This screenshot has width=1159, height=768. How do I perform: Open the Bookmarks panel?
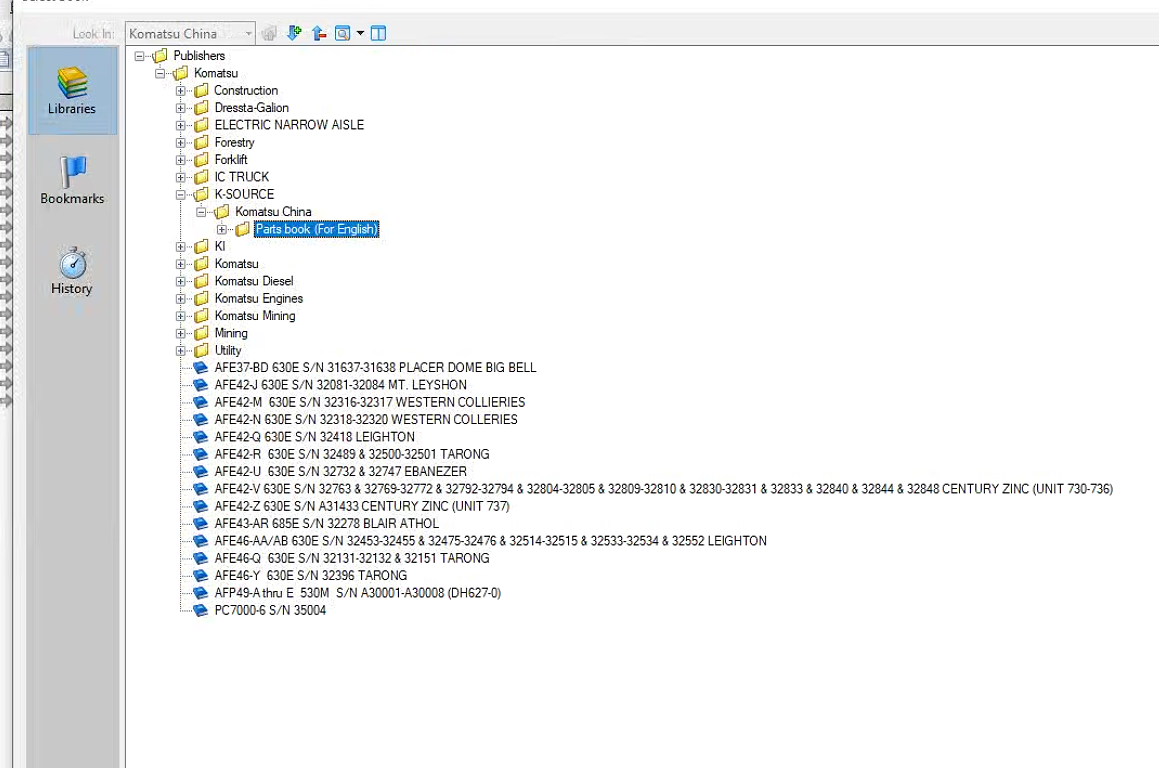click(x=72, y=180)
